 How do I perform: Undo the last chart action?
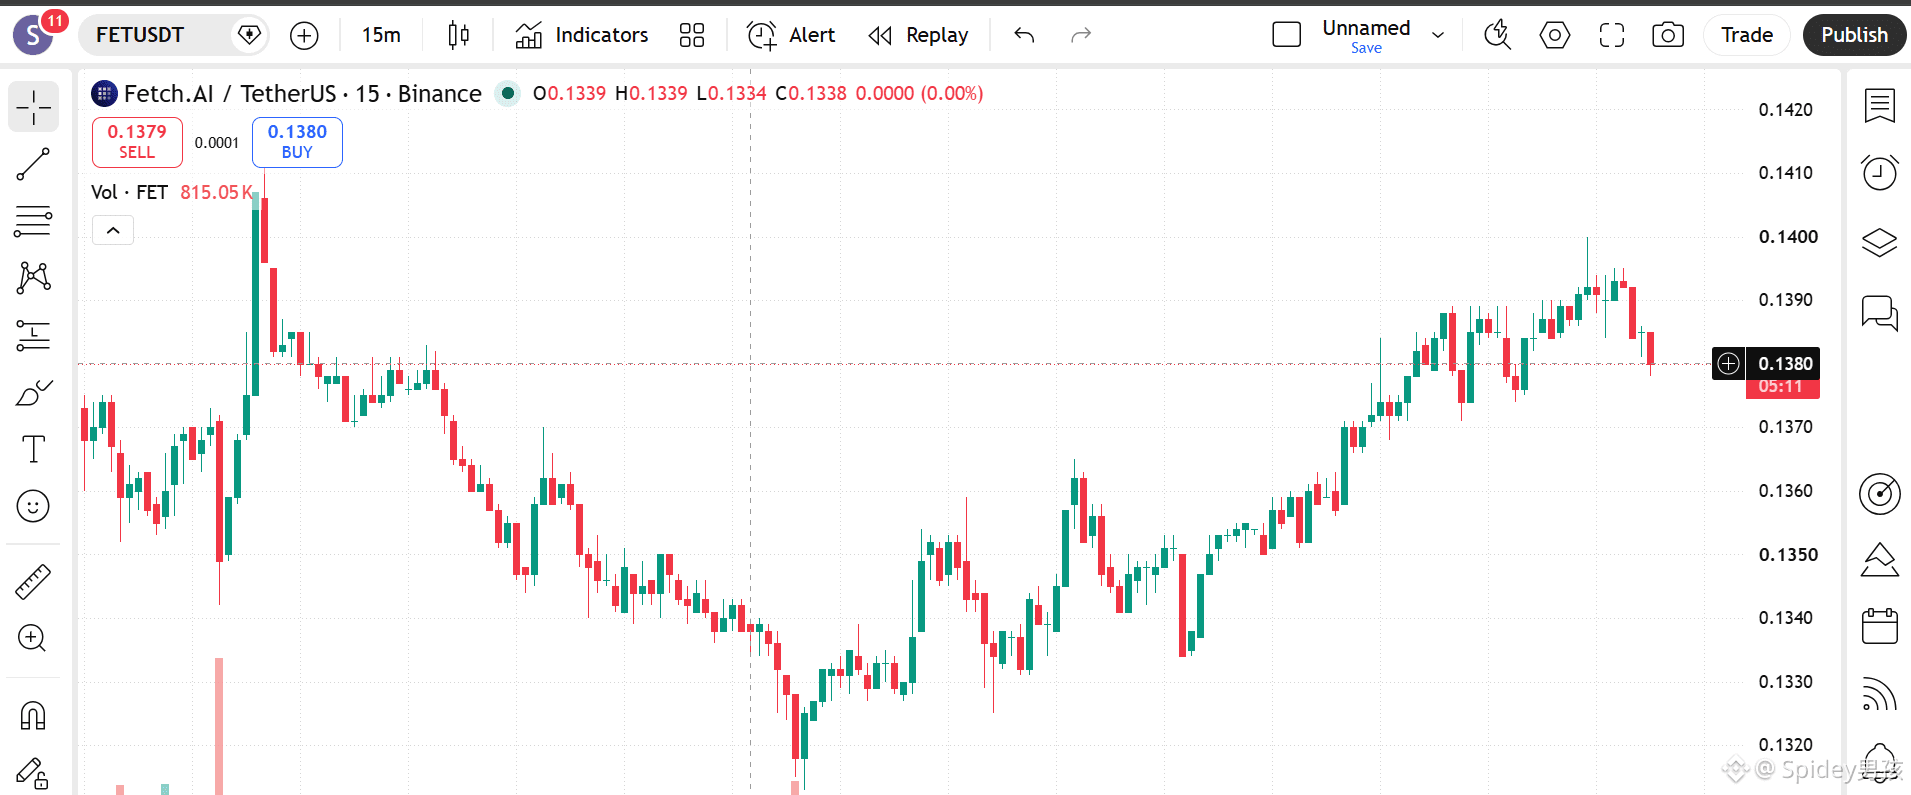pyautogui.click(x=1024, y=35)
